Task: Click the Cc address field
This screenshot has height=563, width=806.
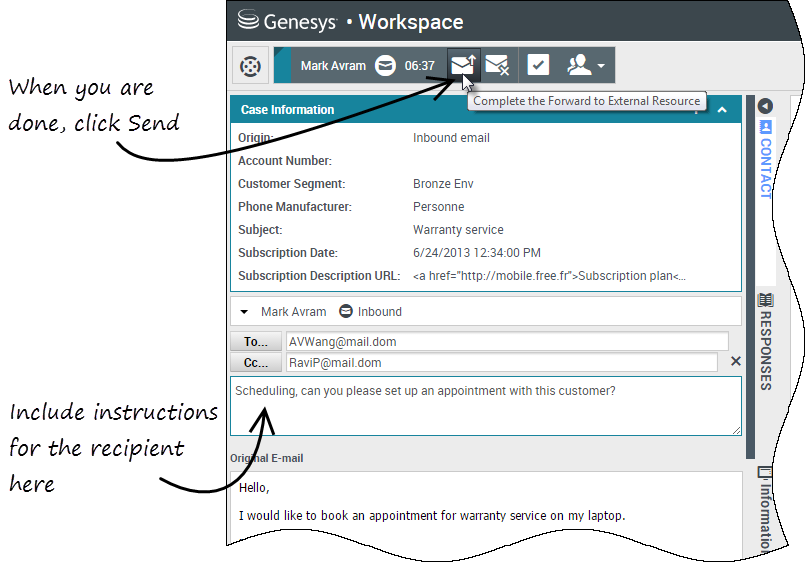Action: [500, 363]
